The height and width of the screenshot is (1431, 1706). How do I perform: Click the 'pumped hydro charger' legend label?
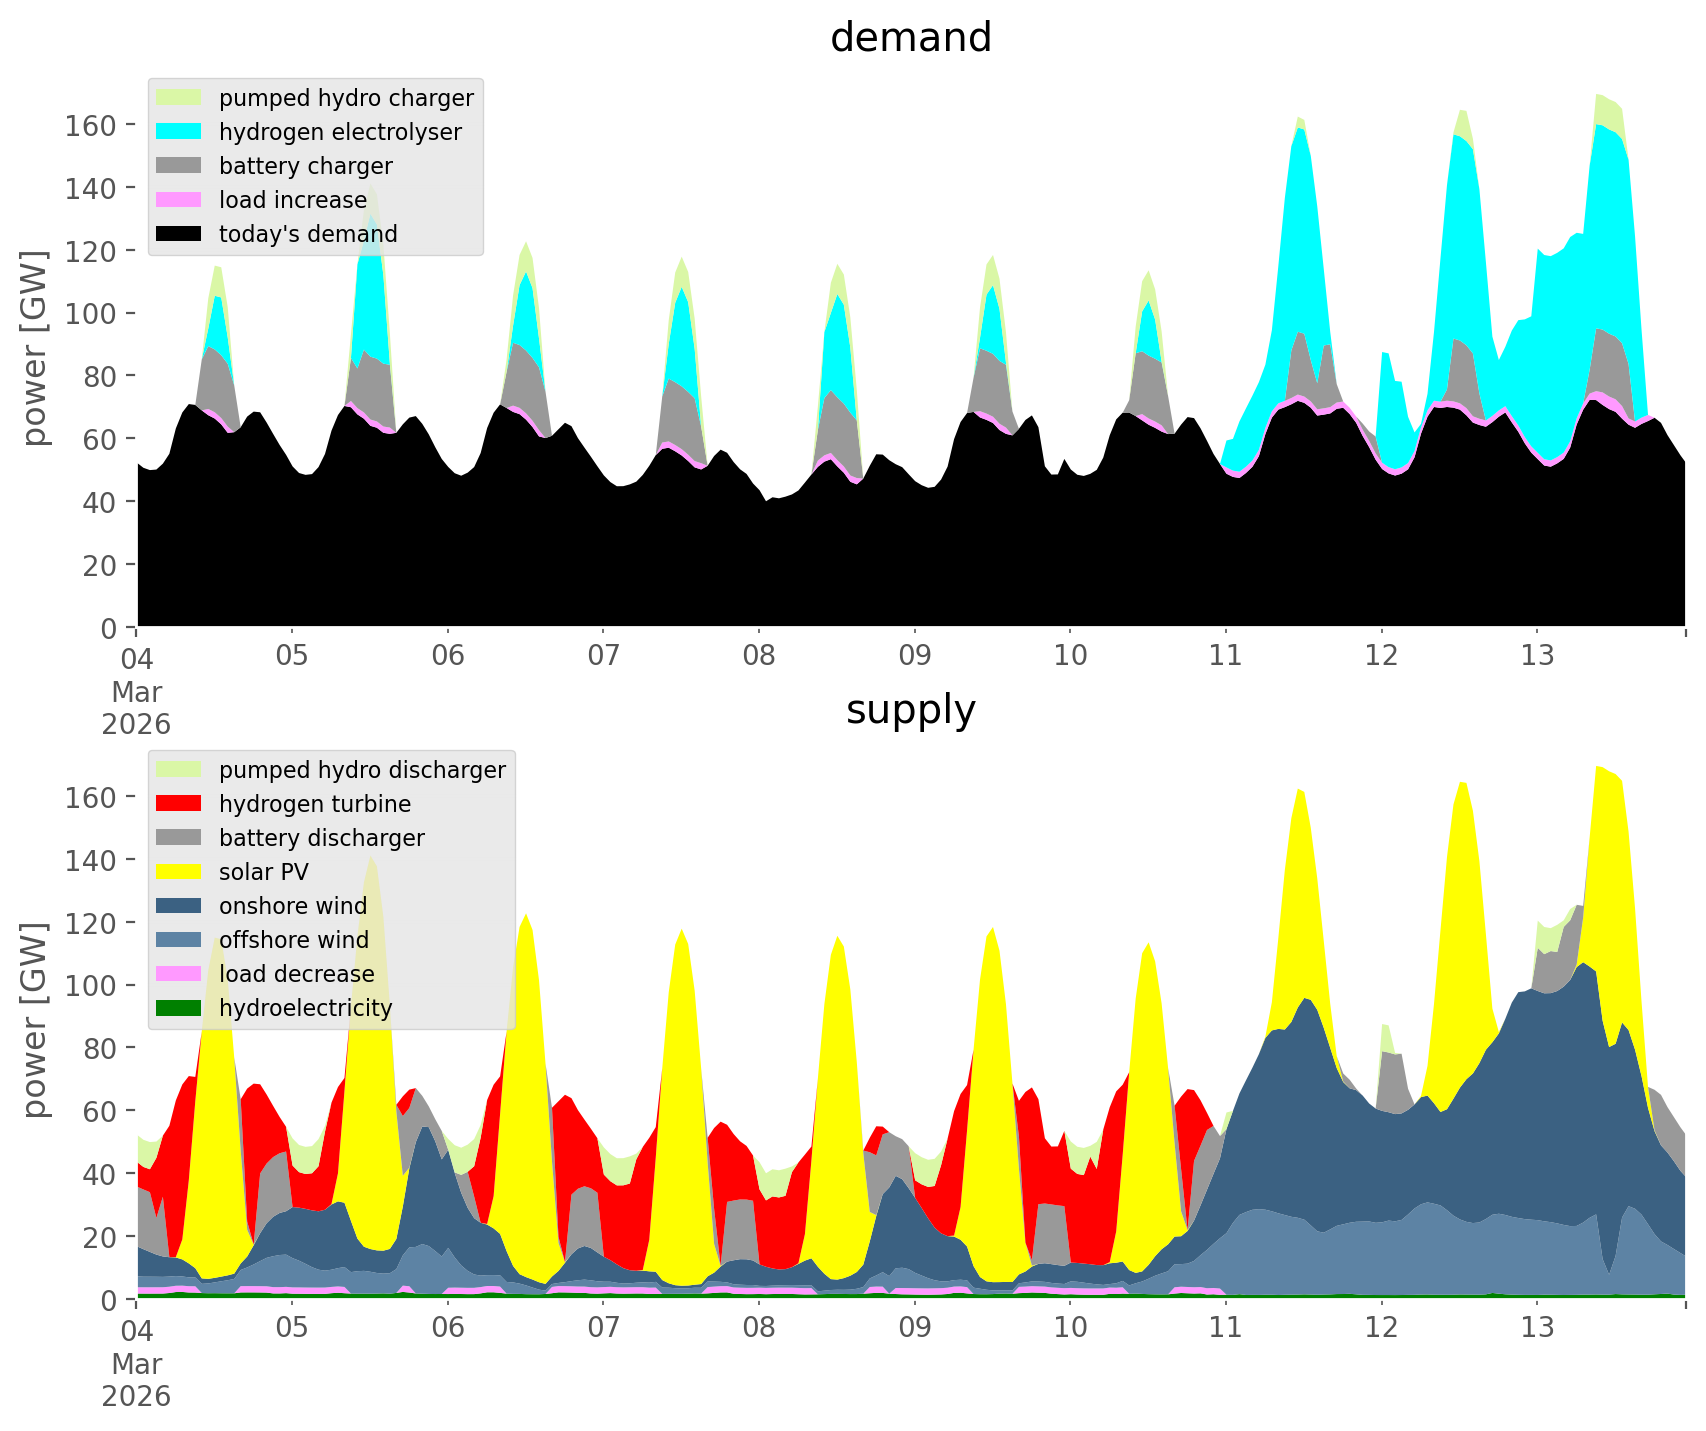click(346, 98)
